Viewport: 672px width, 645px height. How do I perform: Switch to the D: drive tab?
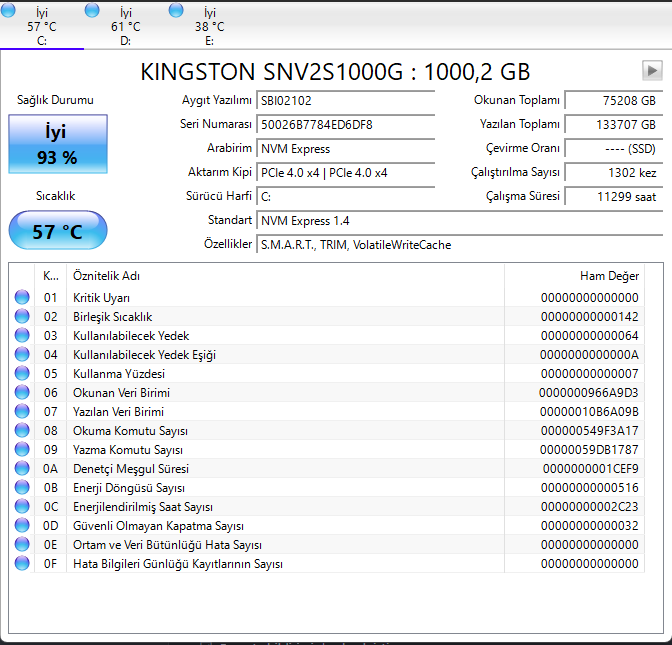point(125,26)
